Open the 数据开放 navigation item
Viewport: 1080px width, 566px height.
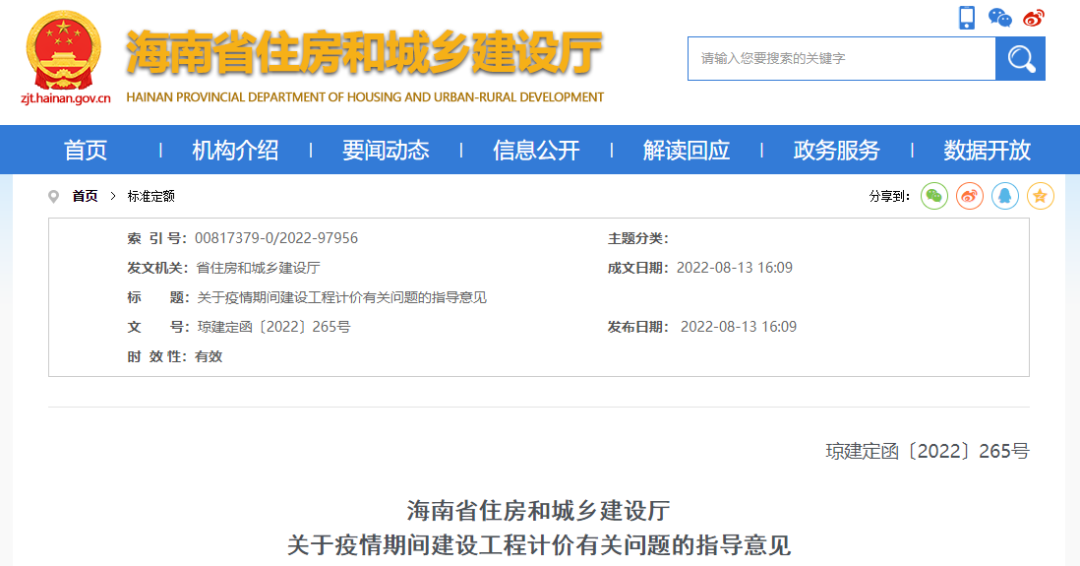point(987,150)
